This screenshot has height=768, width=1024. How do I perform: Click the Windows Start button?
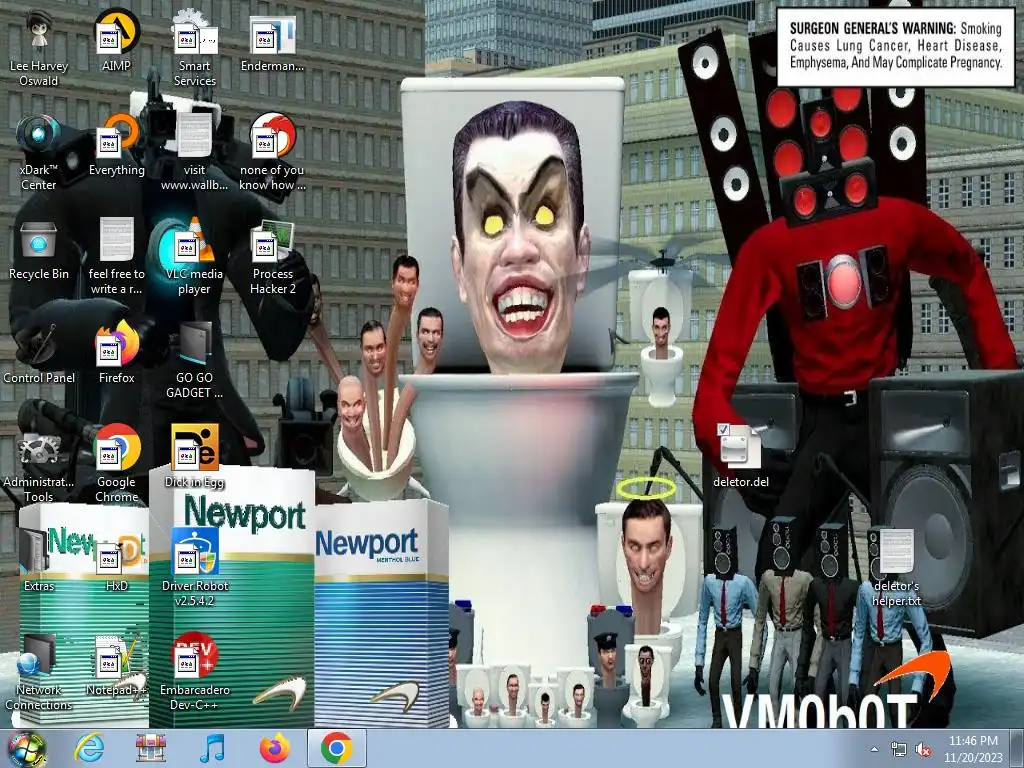click(27, 748)
